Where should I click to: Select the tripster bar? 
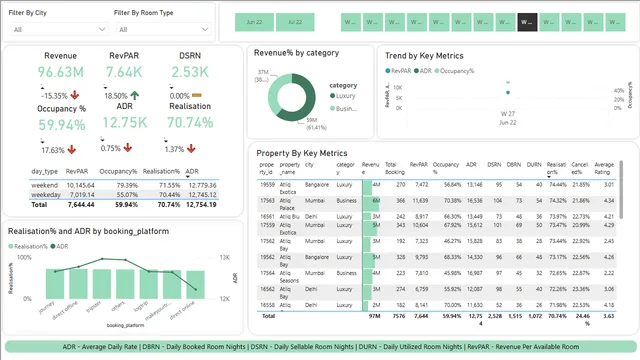(x=102, y=284)
